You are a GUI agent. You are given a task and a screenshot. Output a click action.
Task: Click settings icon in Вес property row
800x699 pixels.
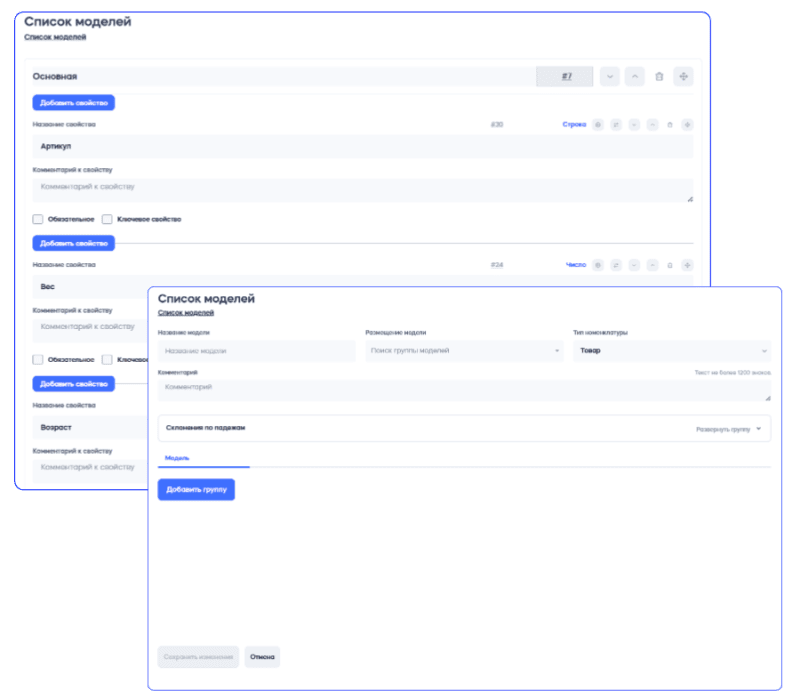click(598, 265)
